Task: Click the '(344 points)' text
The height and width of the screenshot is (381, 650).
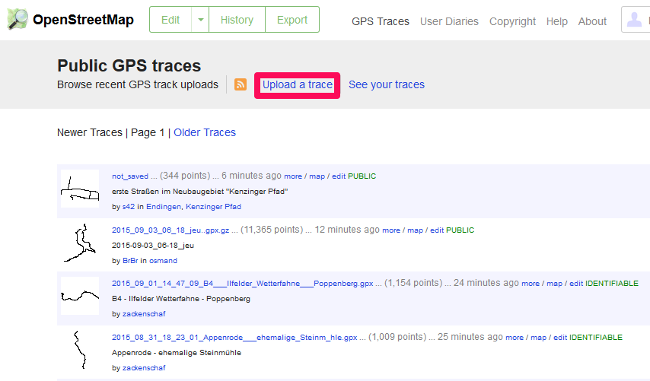Action: tap(185, 176)
